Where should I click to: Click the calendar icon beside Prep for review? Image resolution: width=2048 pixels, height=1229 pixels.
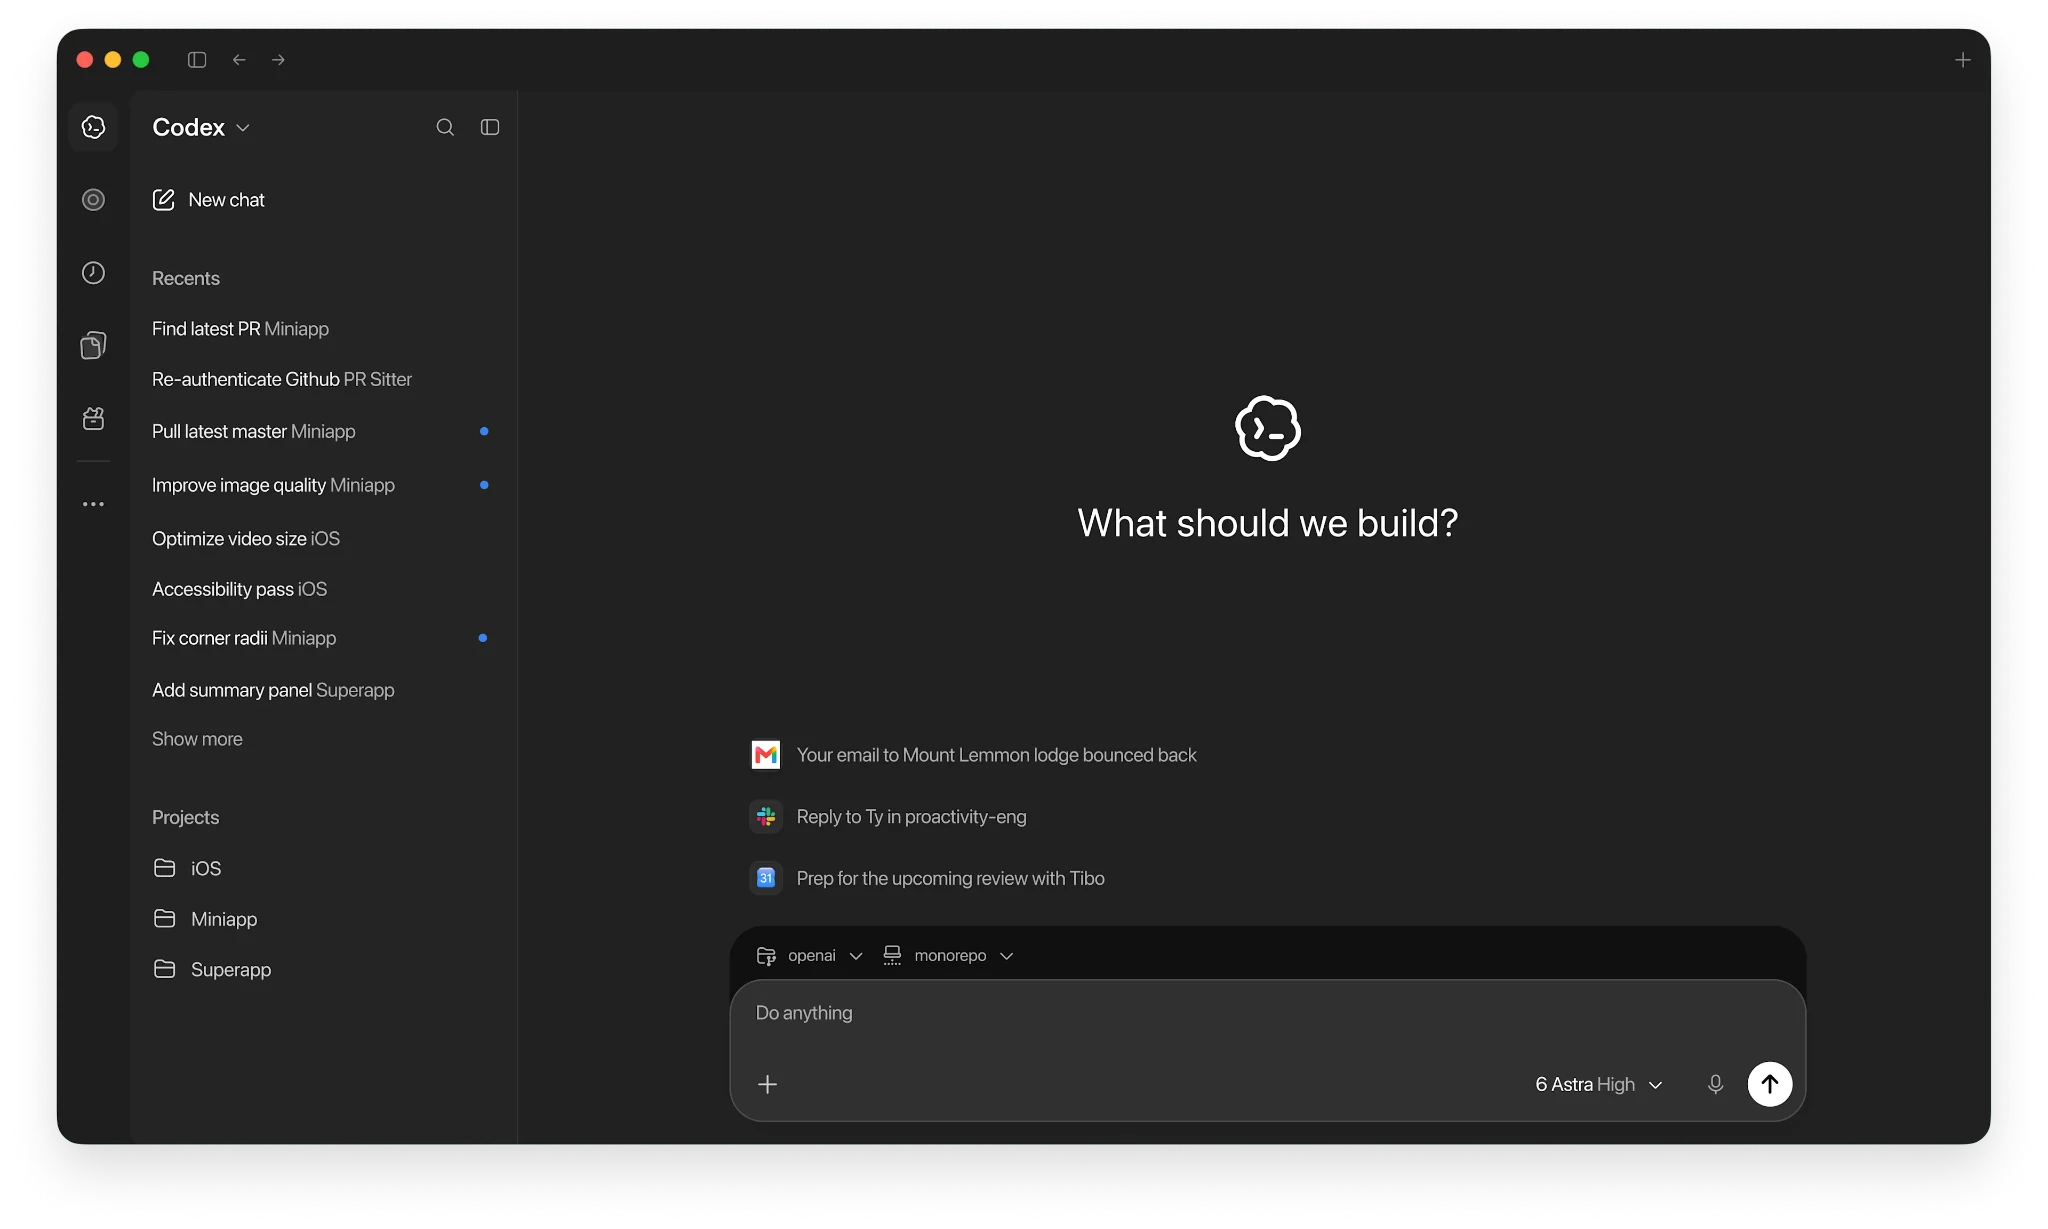point(766,878)
